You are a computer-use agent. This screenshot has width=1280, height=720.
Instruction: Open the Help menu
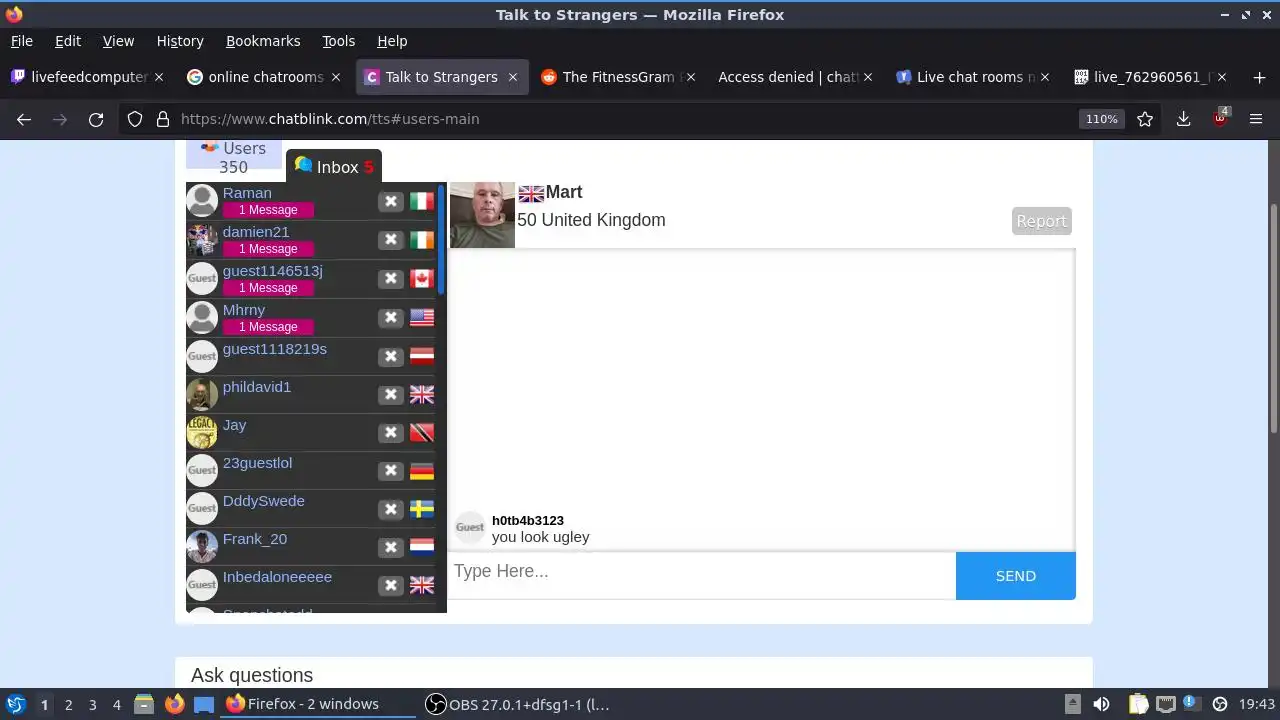pyautogui.click(x=392, y=41)
